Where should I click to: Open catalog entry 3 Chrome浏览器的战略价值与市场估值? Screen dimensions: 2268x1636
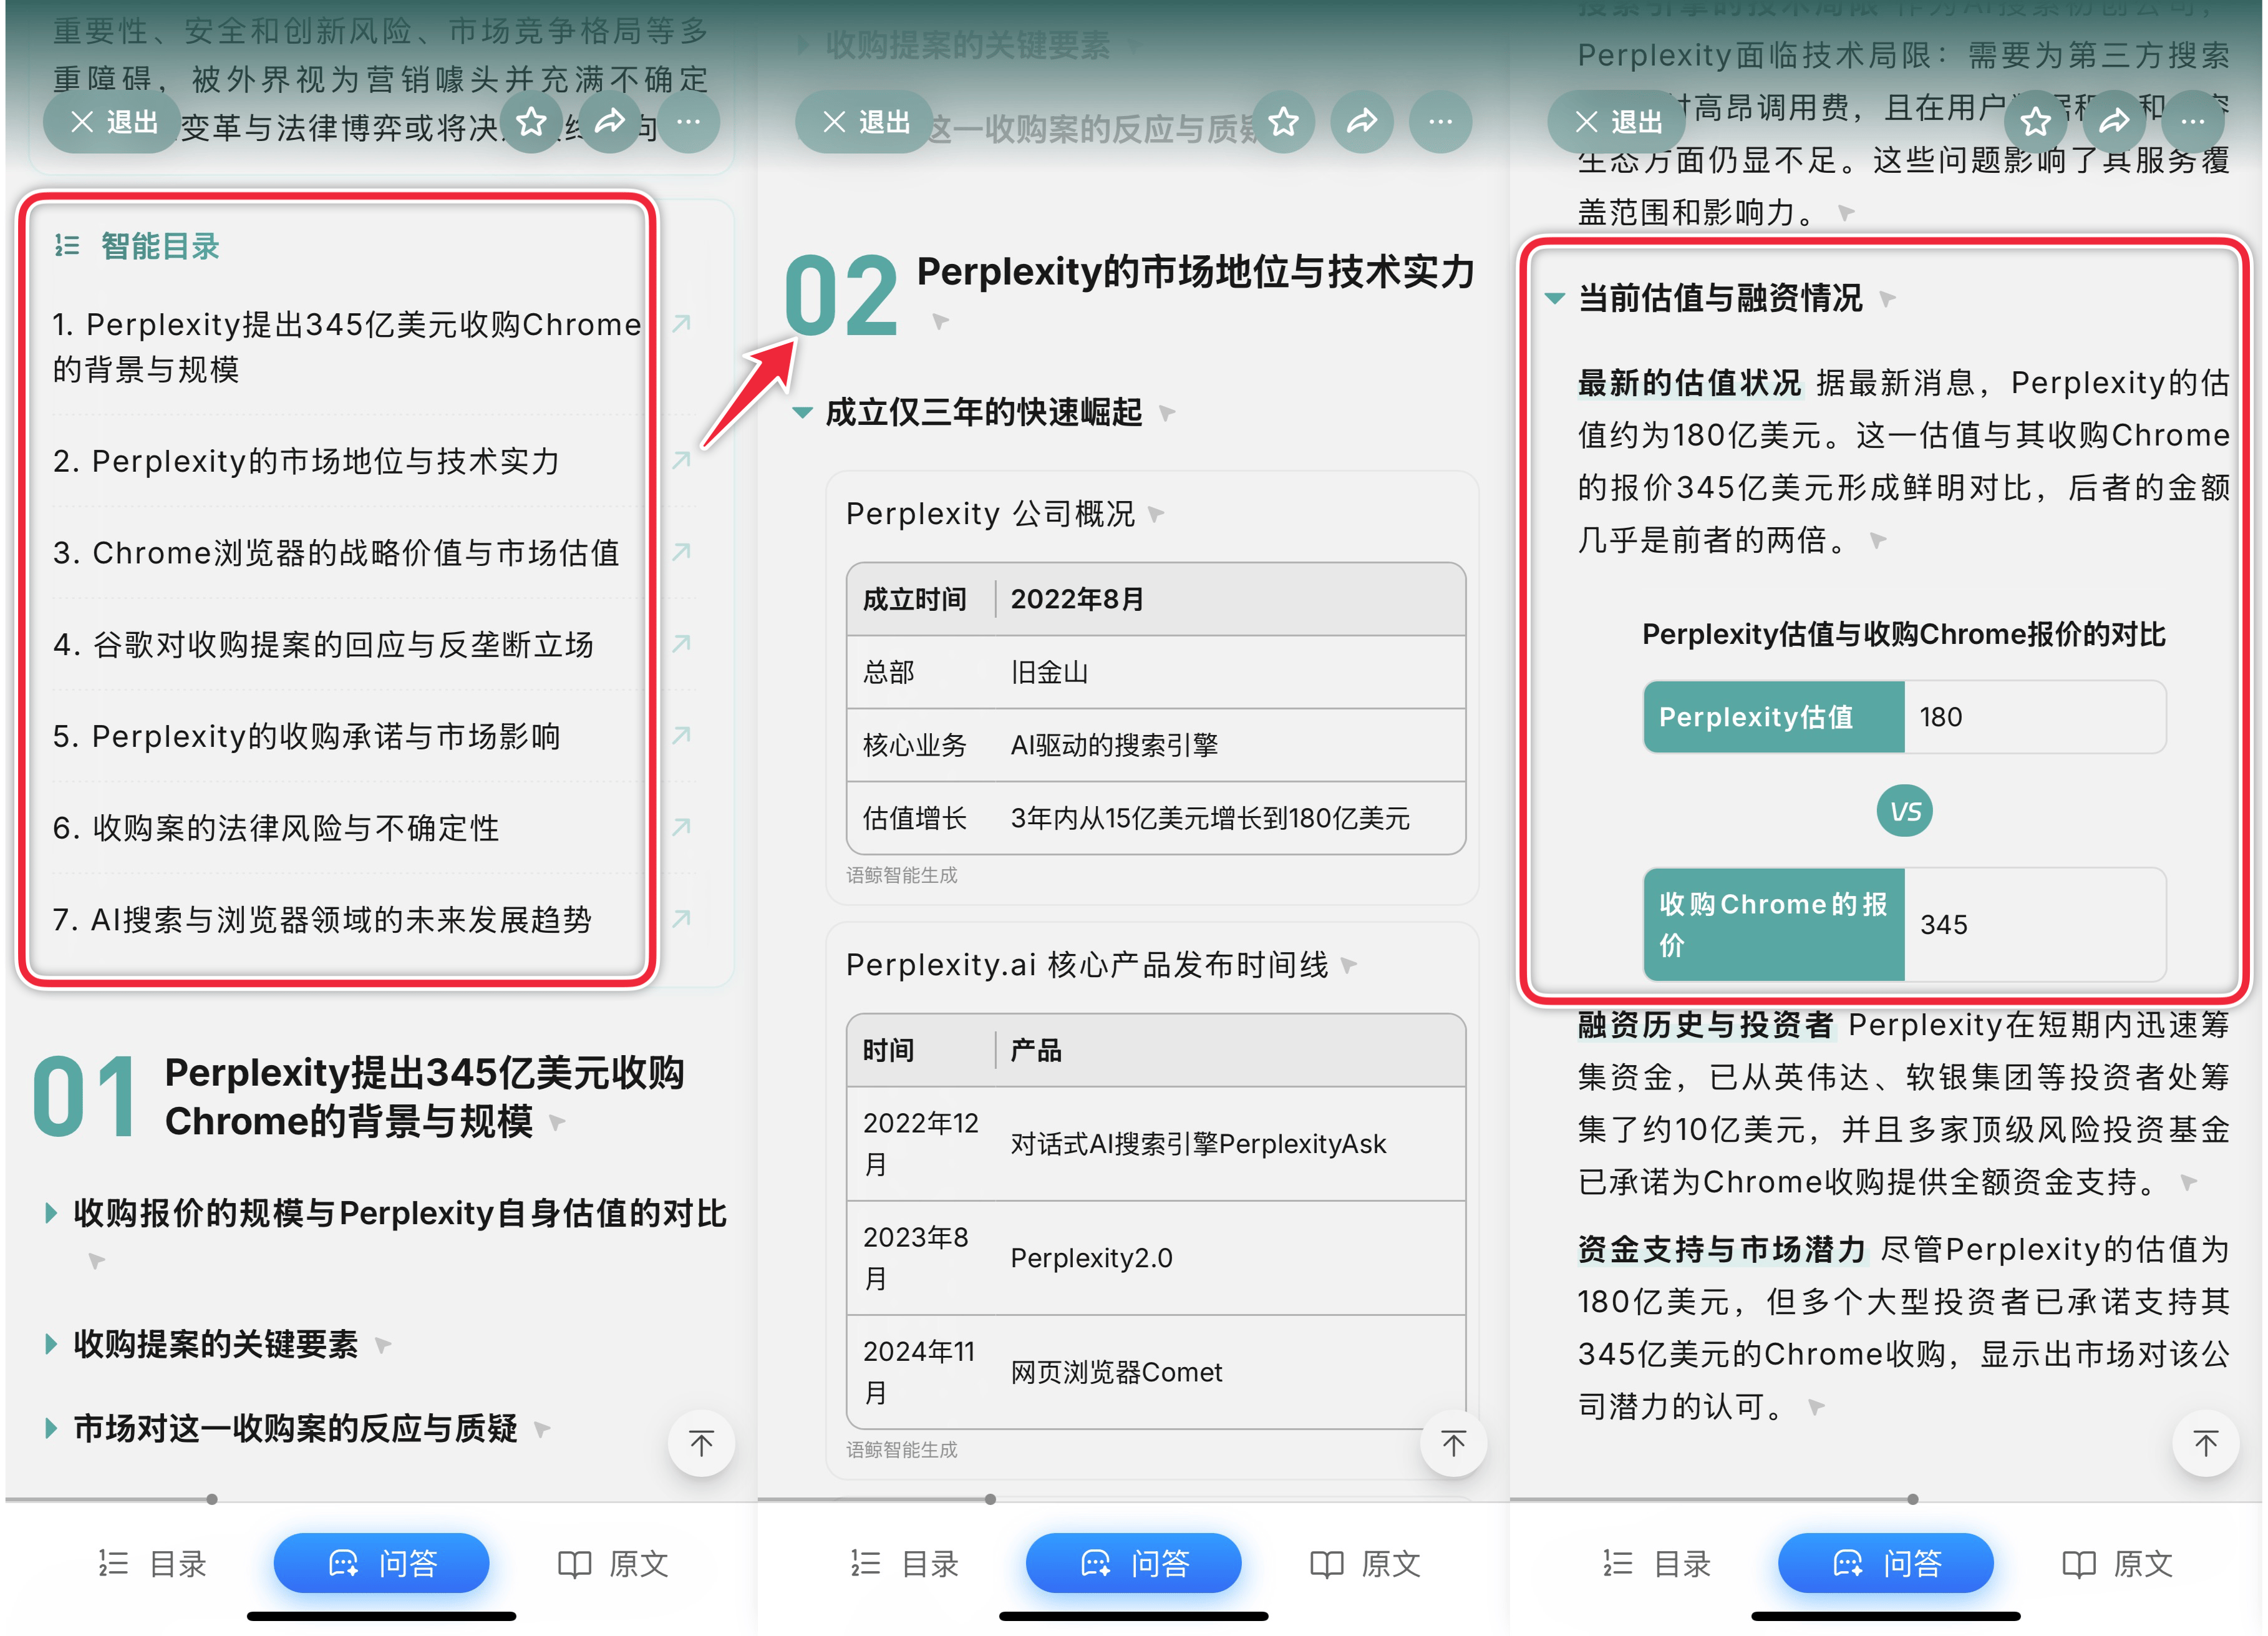(x=336, y=553)
